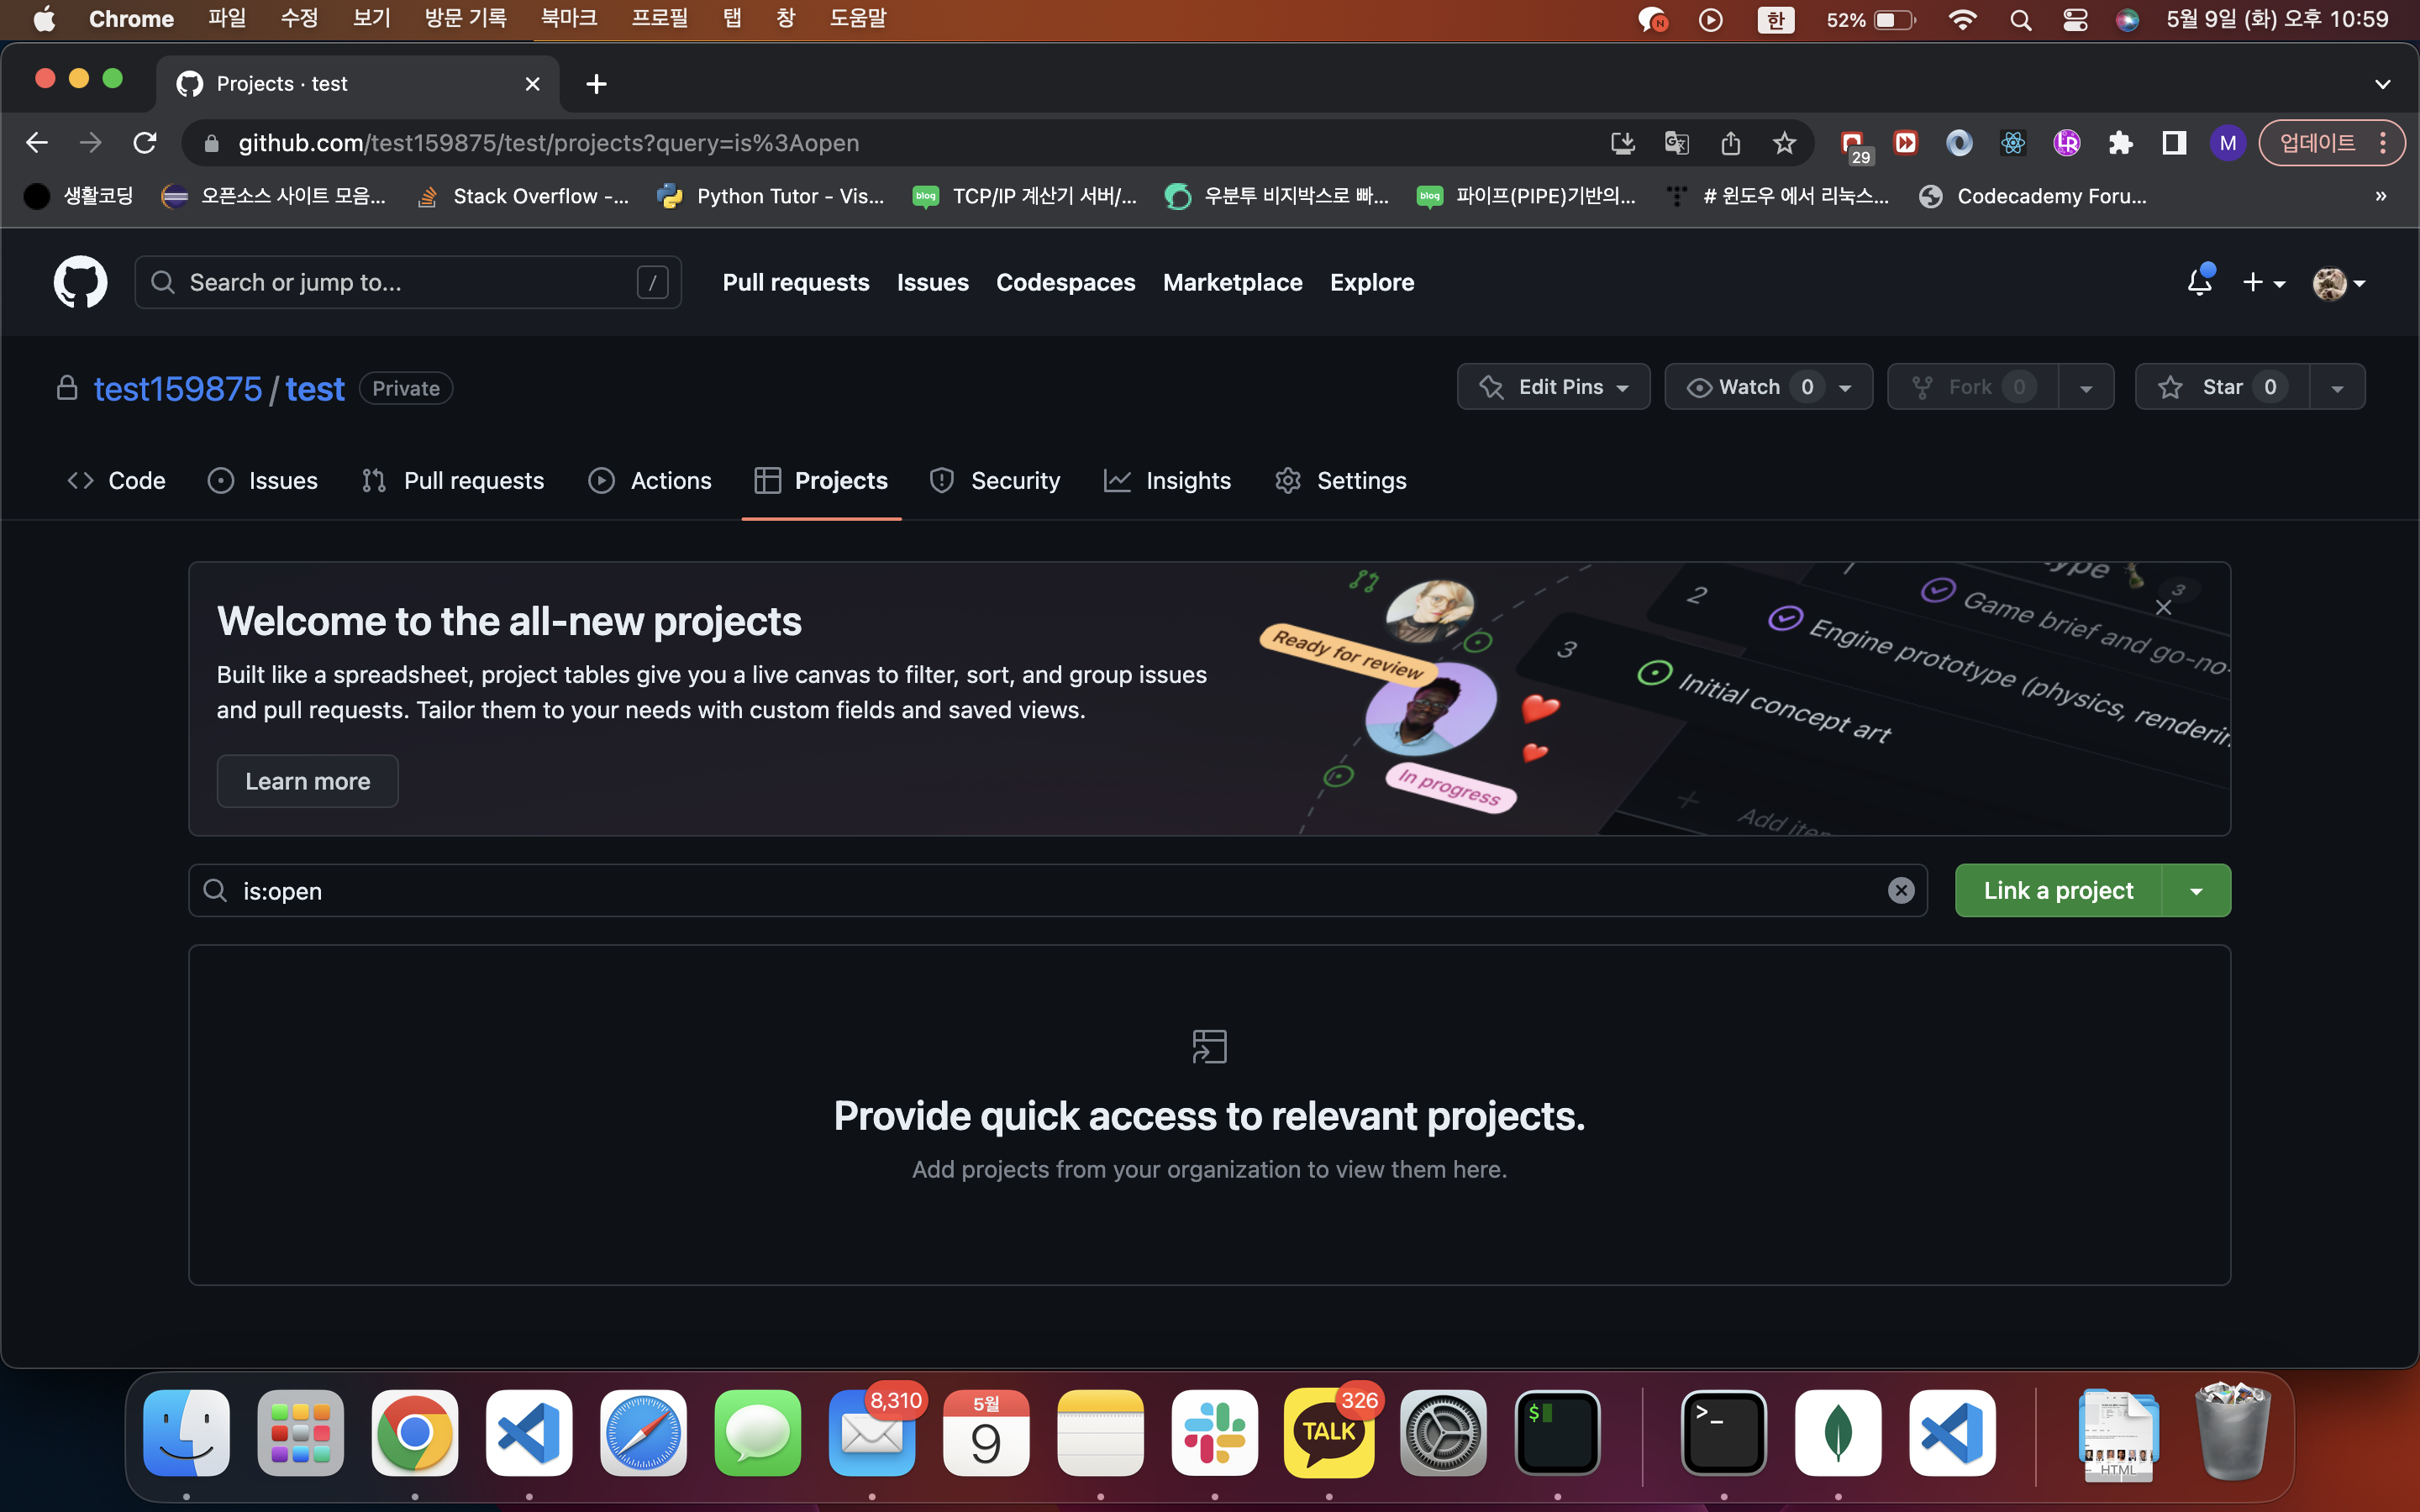2420x1512 pixels.
Task: Bookmark this page with the star icon
Action: coord(1784,143)
